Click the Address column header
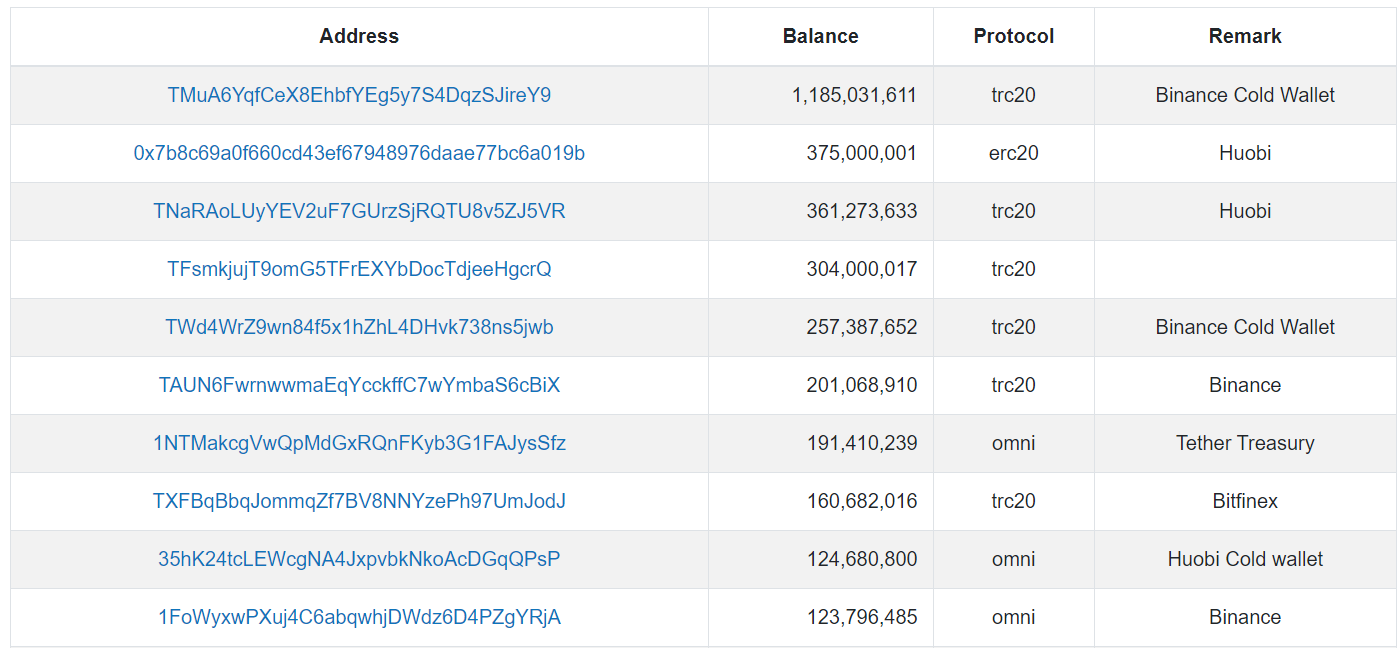 359,36
